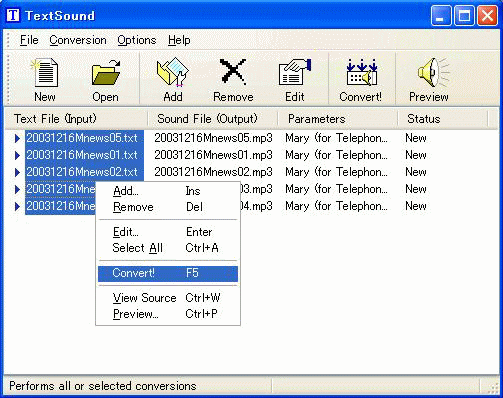Click Parameters cell of the Mnews01 row
The width and height of the screenshot is (503, 398).
pos(336,155)
